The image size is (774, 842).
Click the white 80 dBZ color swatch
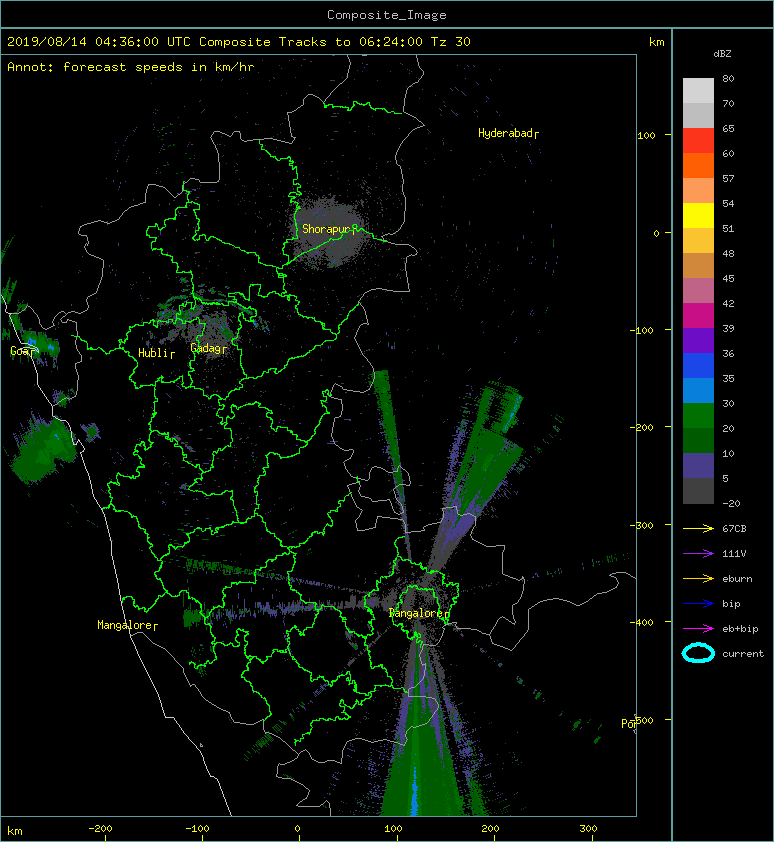tap(698, 90)
